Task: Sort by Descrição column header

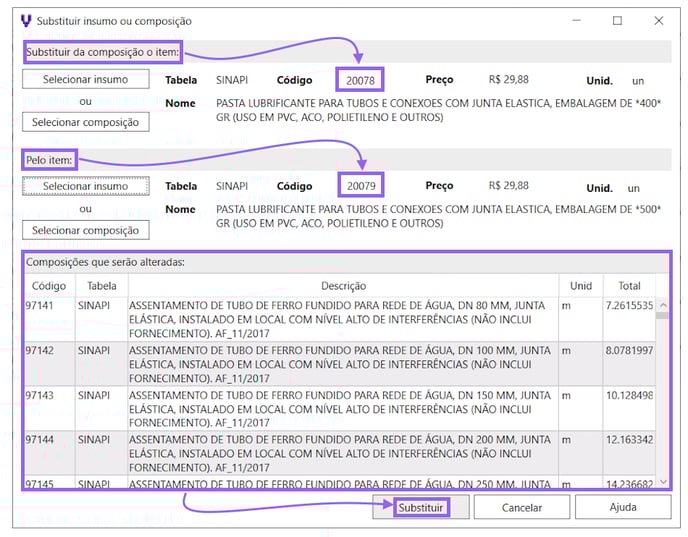Action: coord(344,286)
